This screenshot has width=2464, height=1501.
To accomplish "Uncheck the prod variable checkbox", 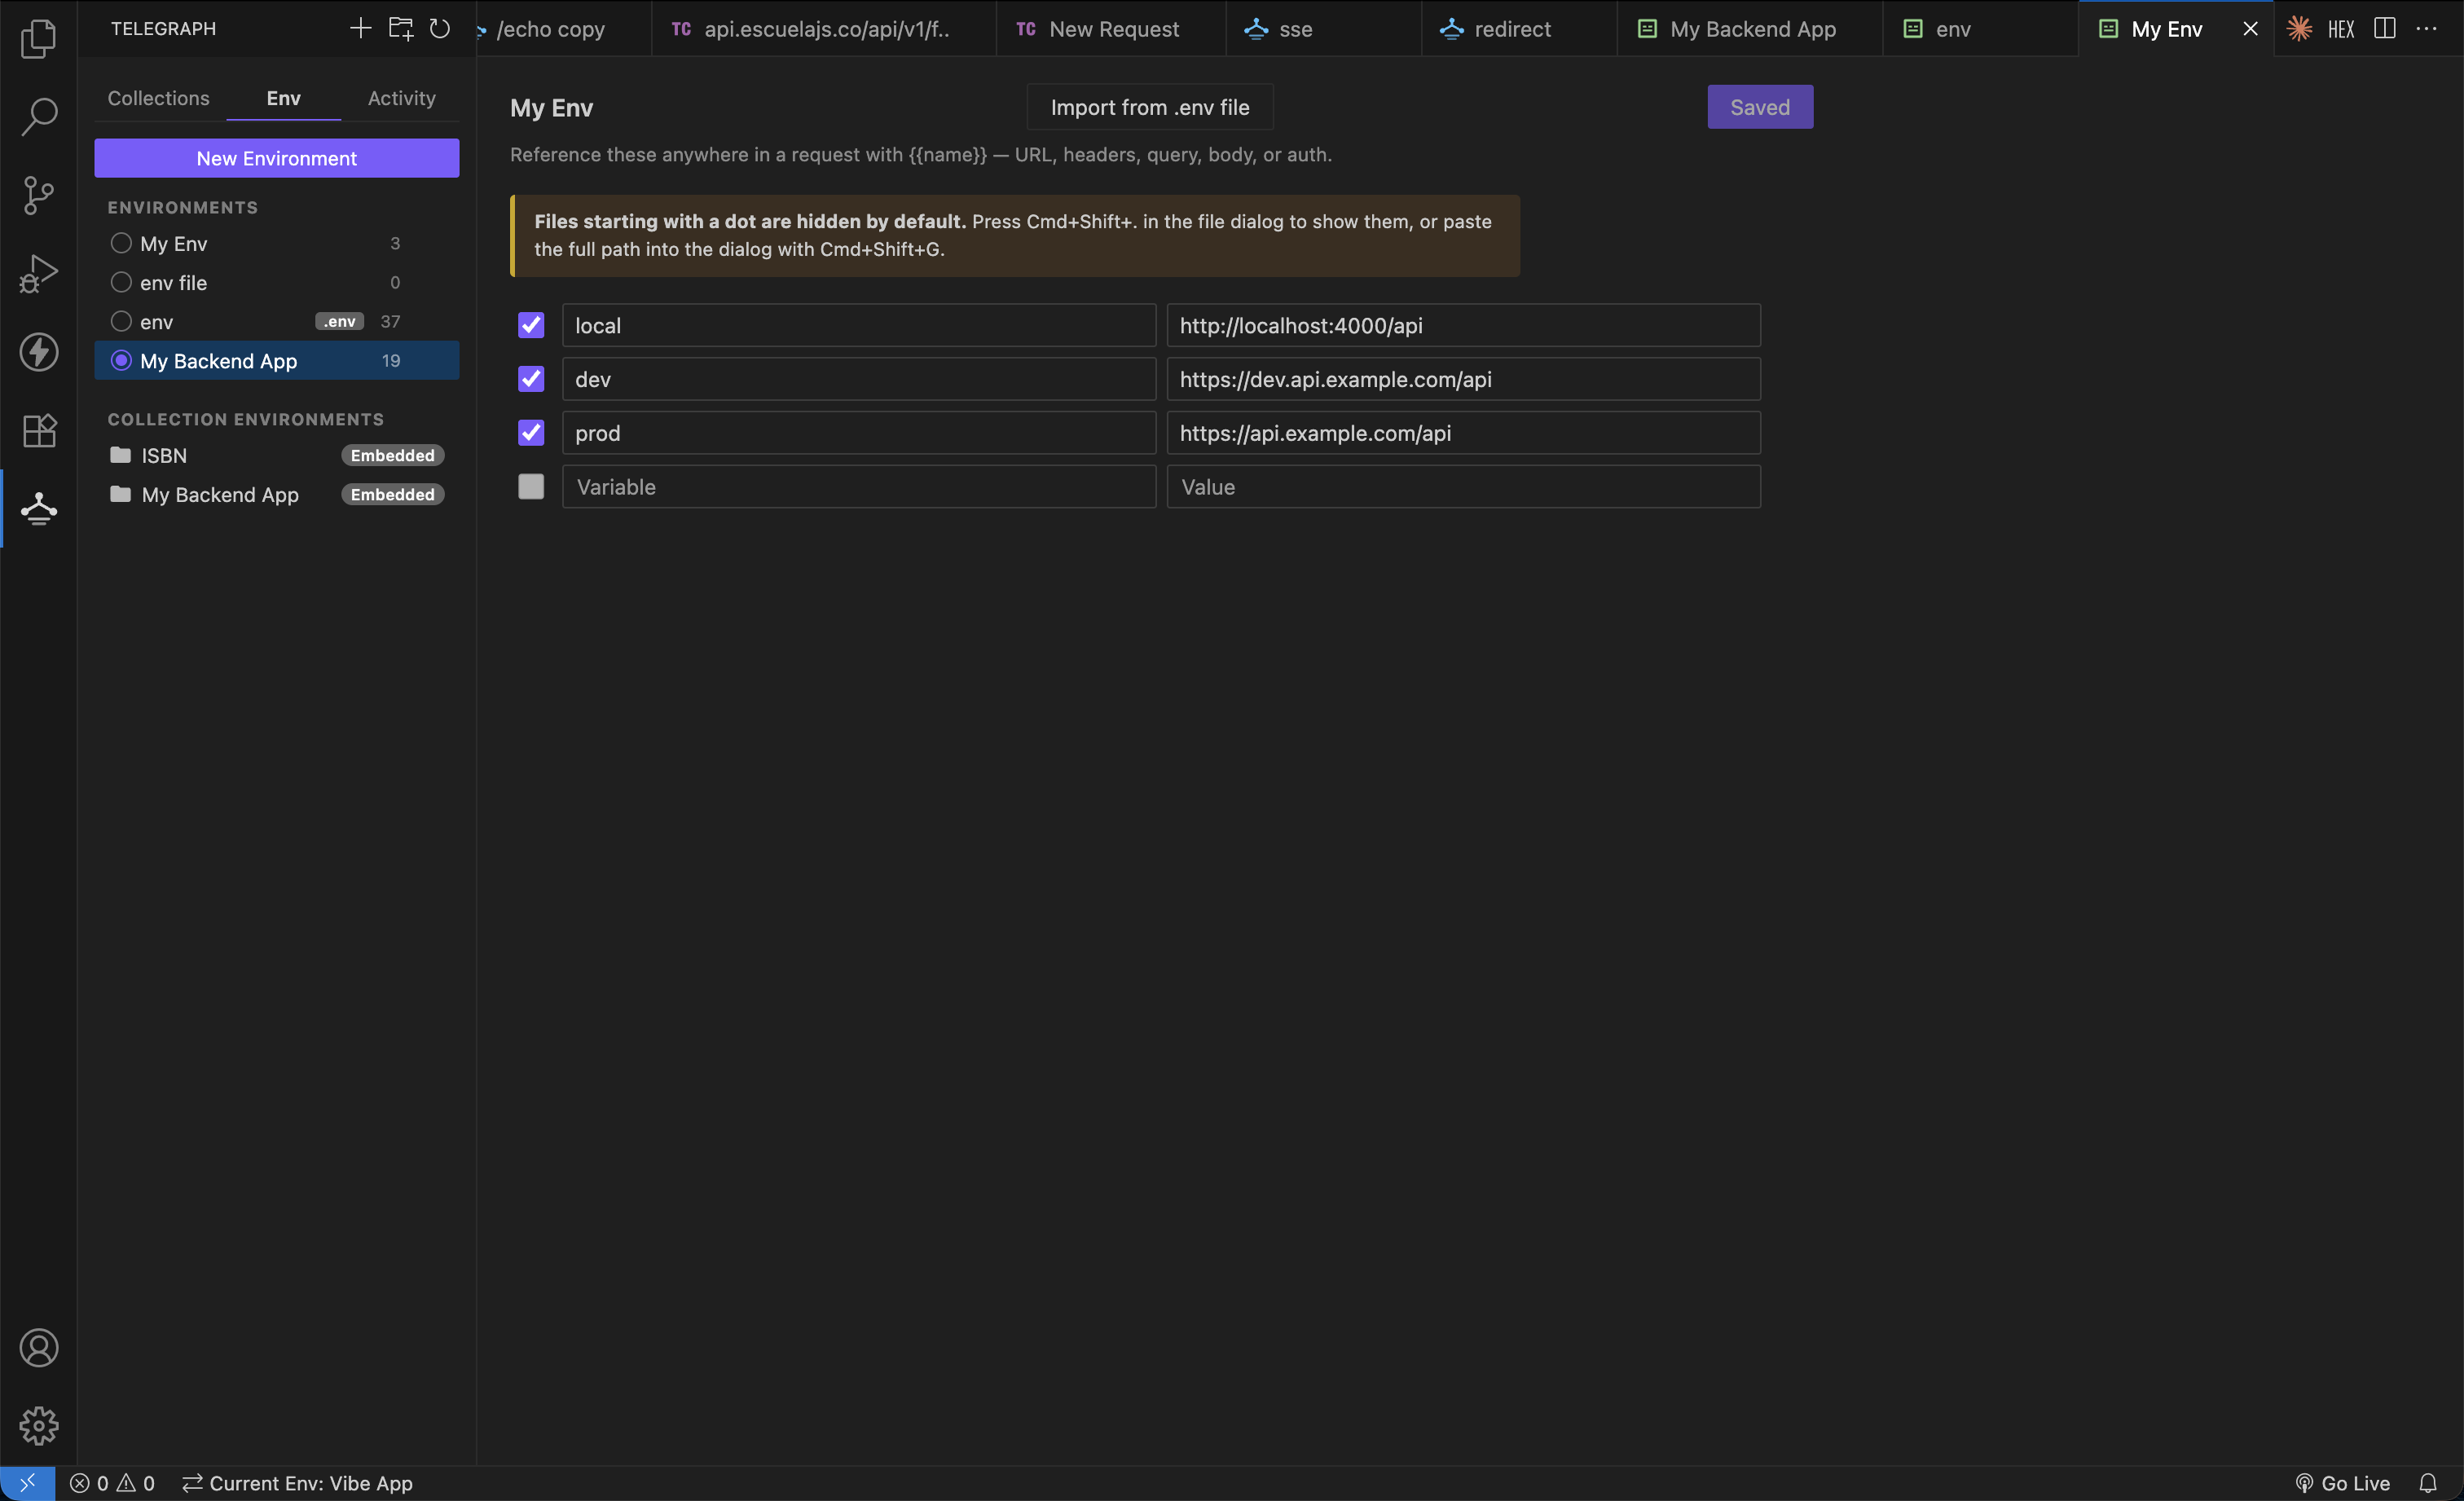I will click(x=531, y=433).
